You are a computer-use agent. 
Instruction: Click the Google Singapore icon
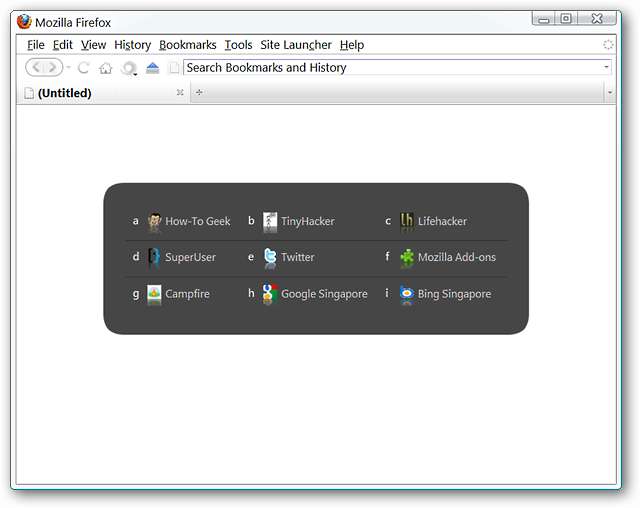click(270, 293)
